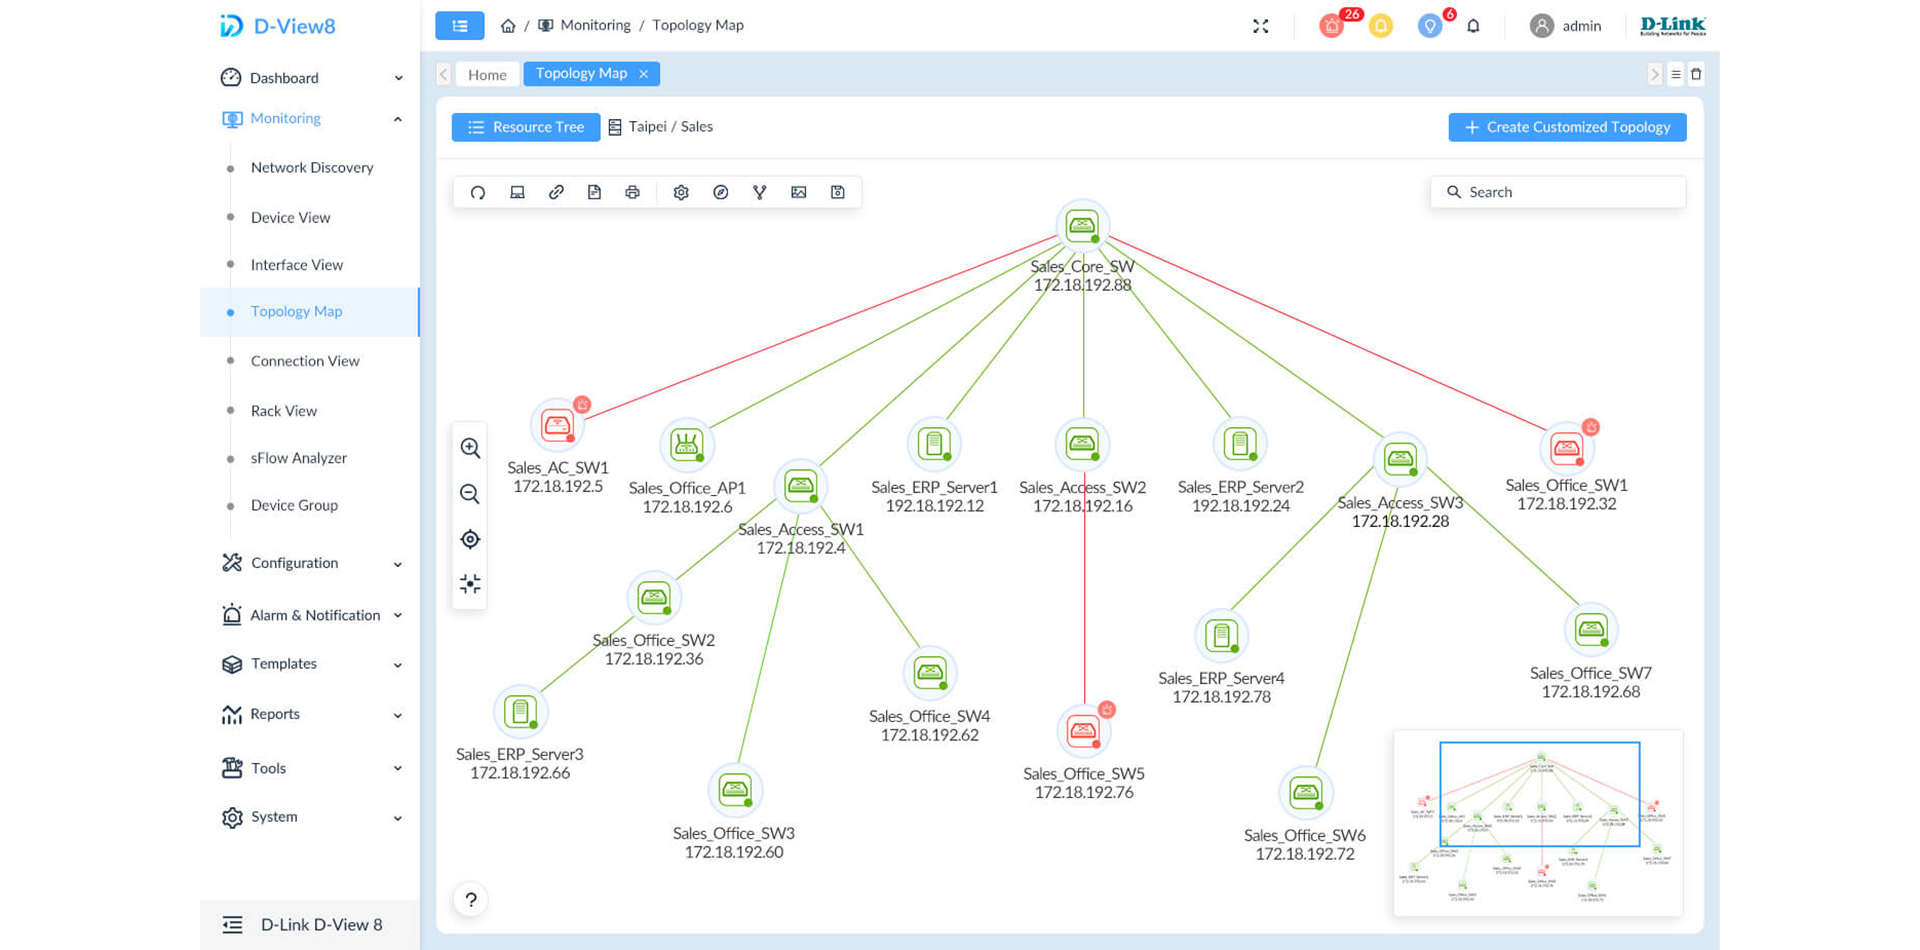The image size is (1920, 950).
Task: Click Create Customized Topology button
Action: click(1567, 127)
